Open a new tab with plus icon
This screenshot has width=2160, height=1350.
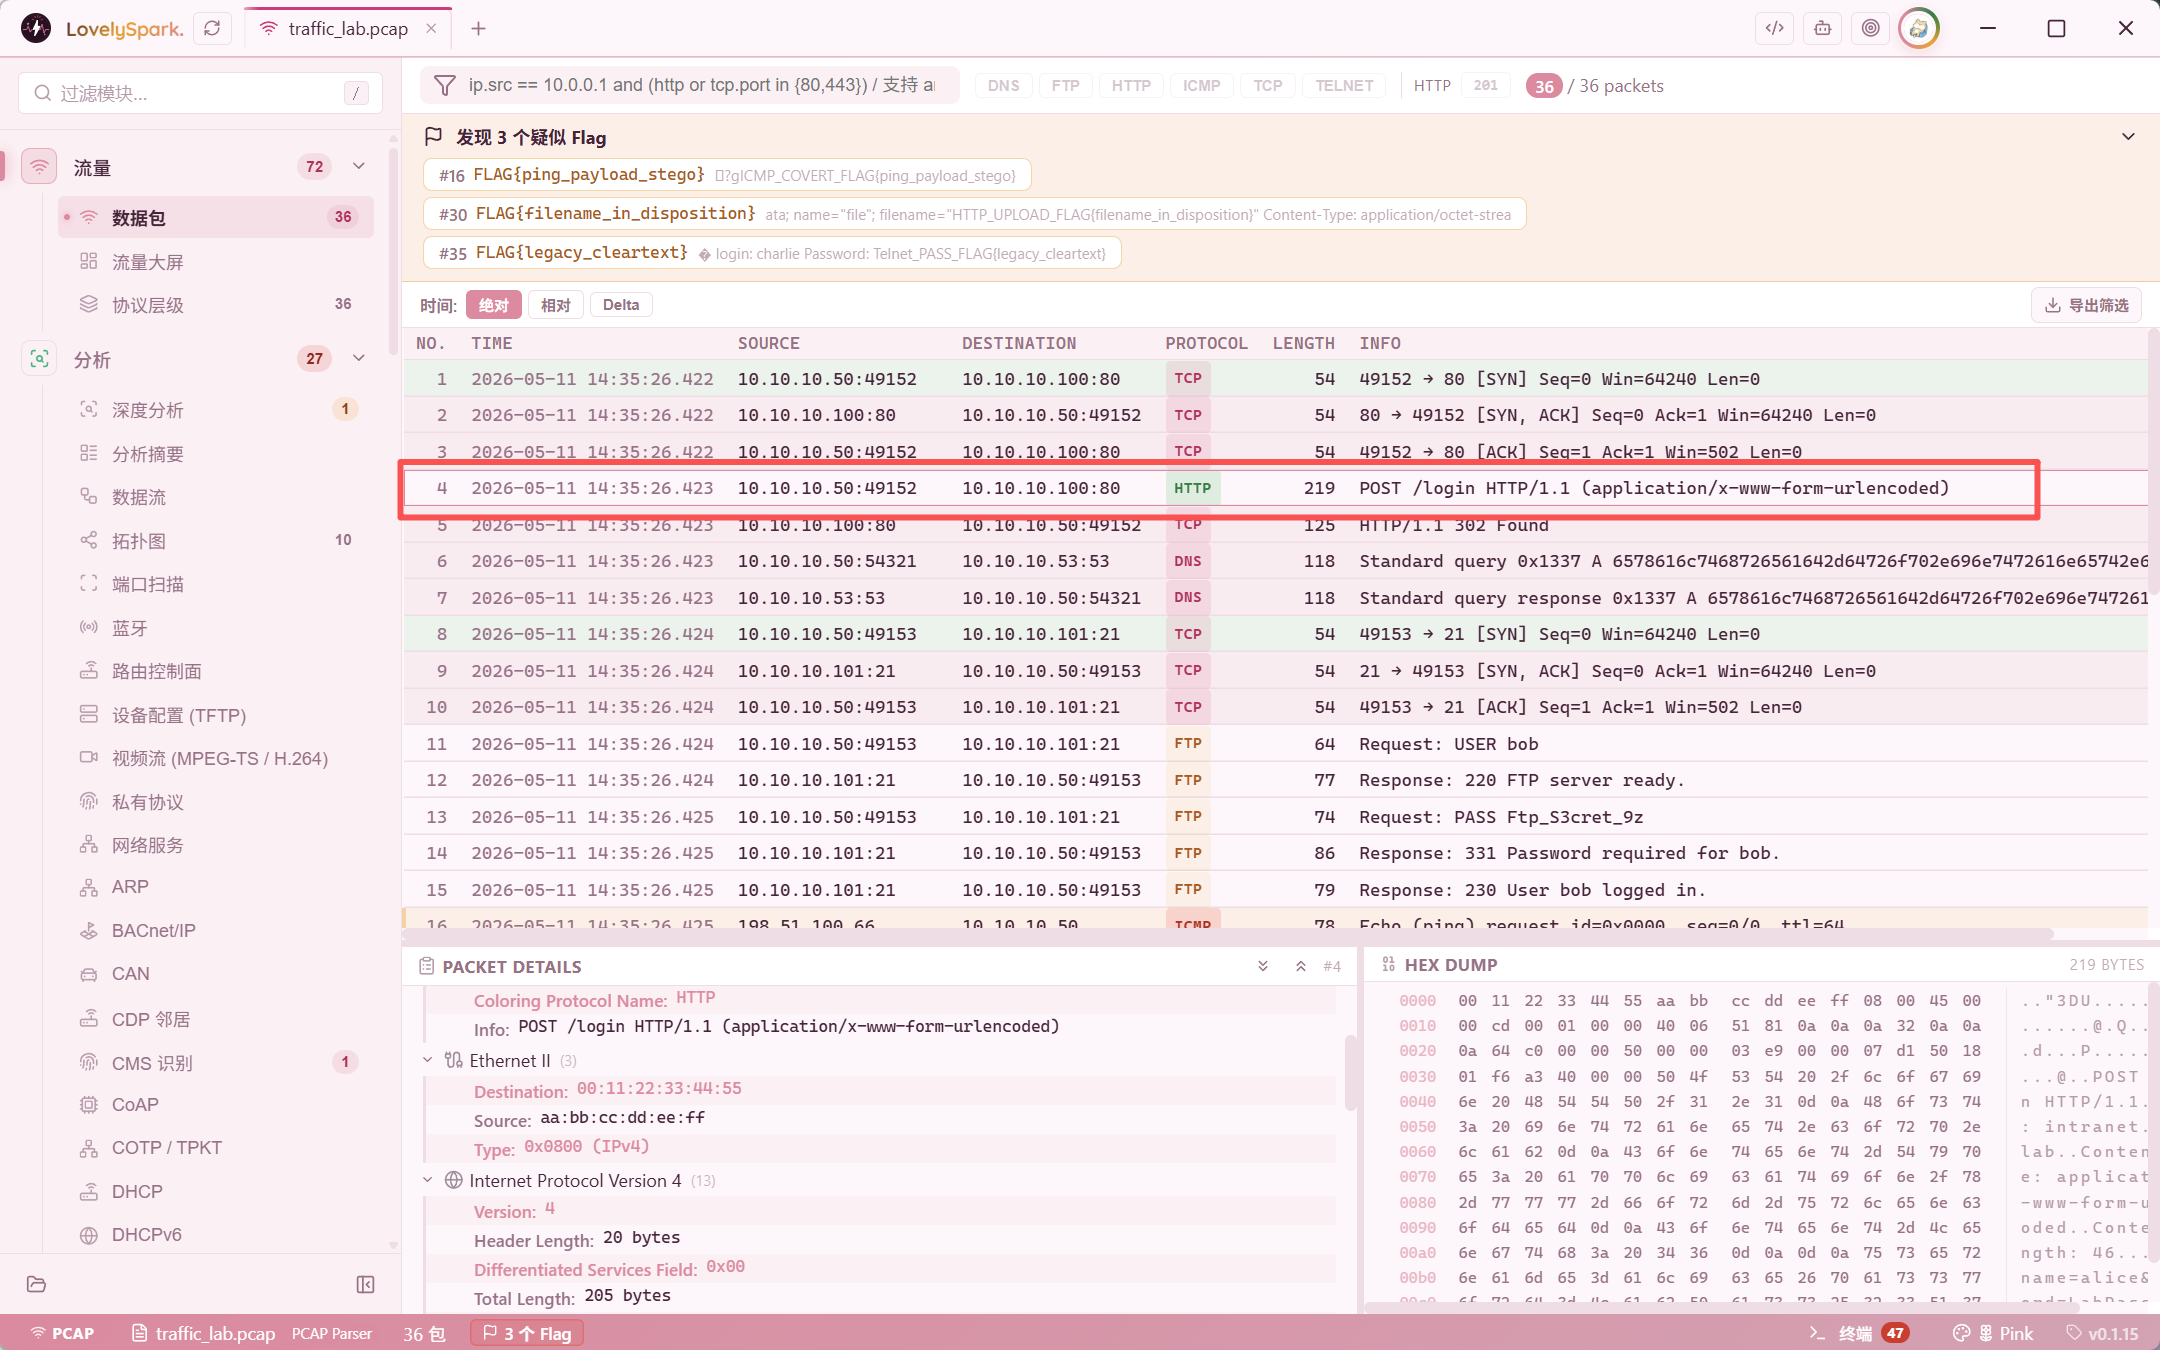point(478,29)
